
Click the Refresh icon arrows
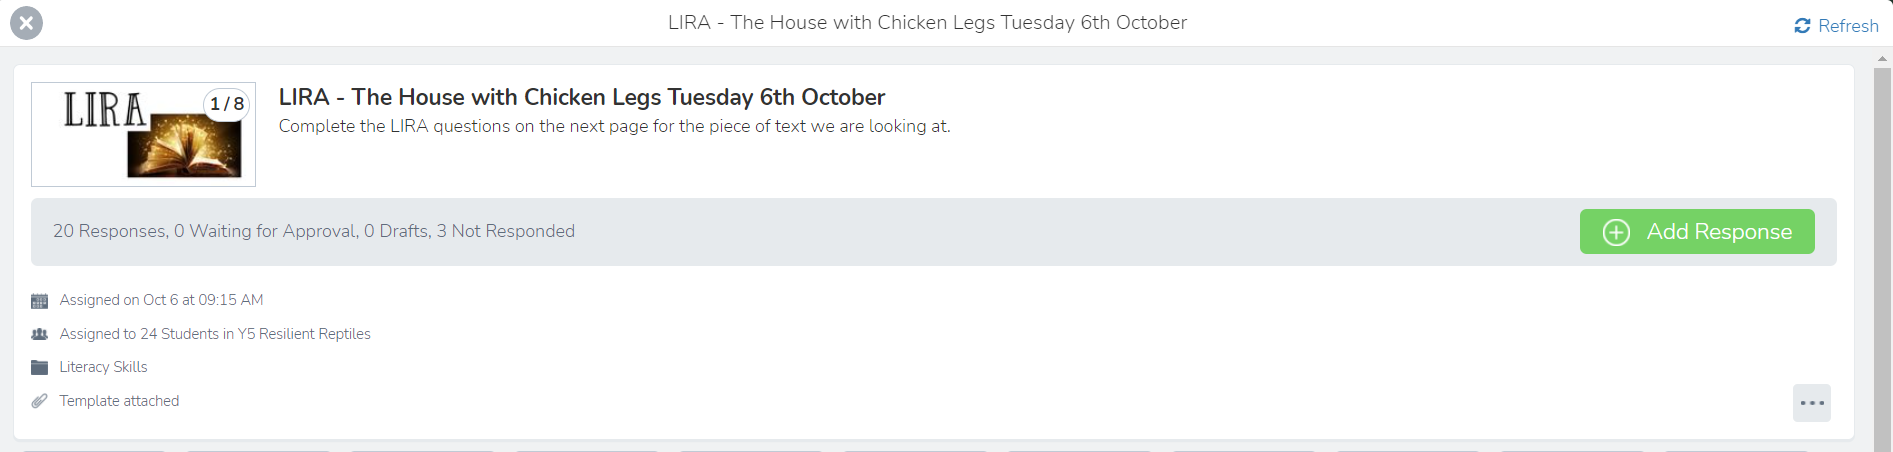(1802, 26)
